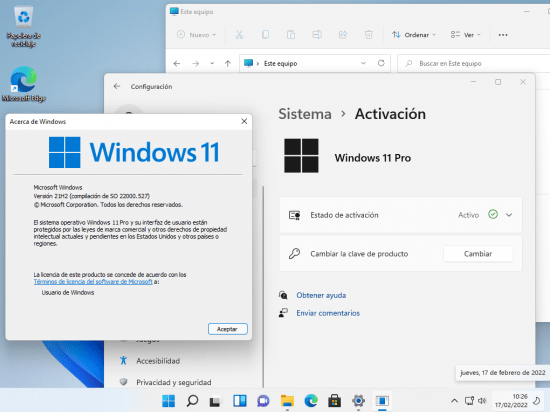The image size is (550, 412).
Task: Open the Windows Start menu
Action: click(168, 400)
